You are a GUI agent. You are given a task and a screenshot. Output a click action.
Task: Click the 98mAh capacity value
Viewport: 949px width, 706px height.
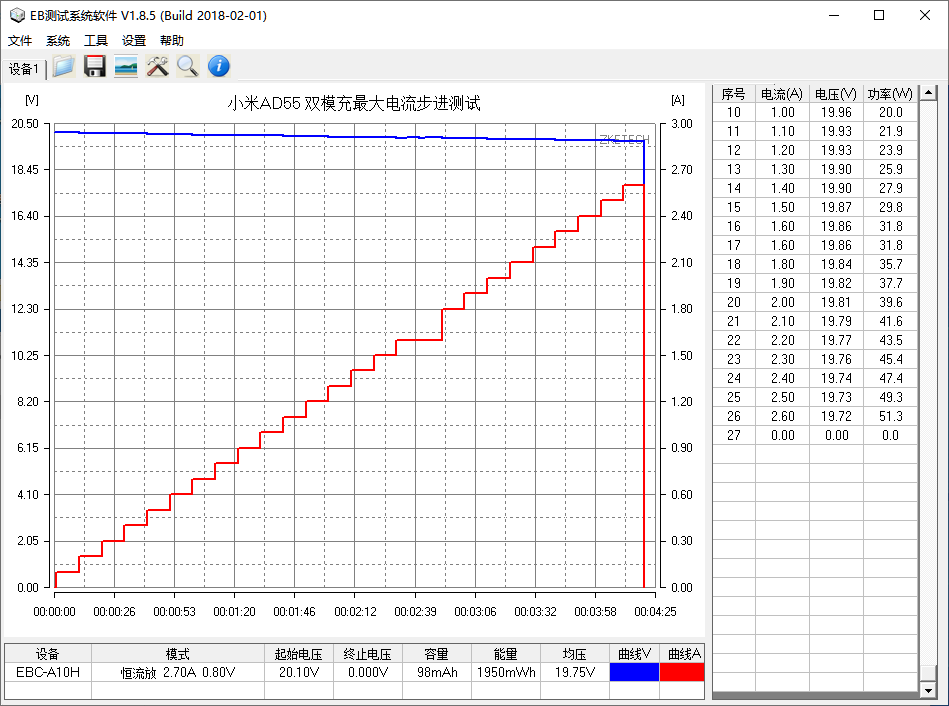437,672
